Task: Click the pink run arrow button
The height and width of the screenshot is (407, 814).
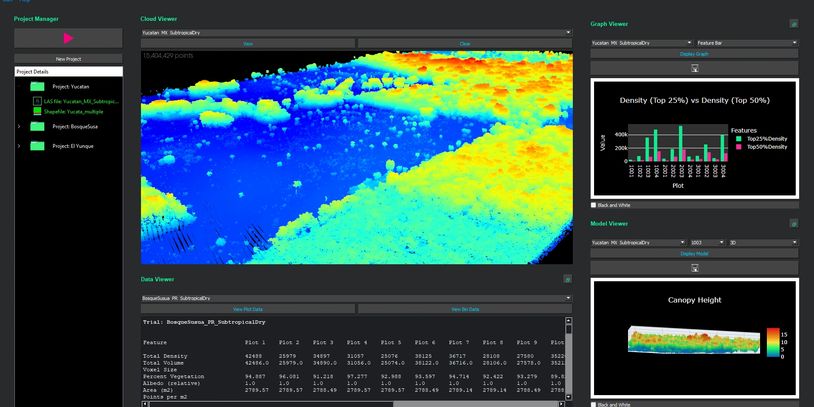Action: click(x=68, y=38)
